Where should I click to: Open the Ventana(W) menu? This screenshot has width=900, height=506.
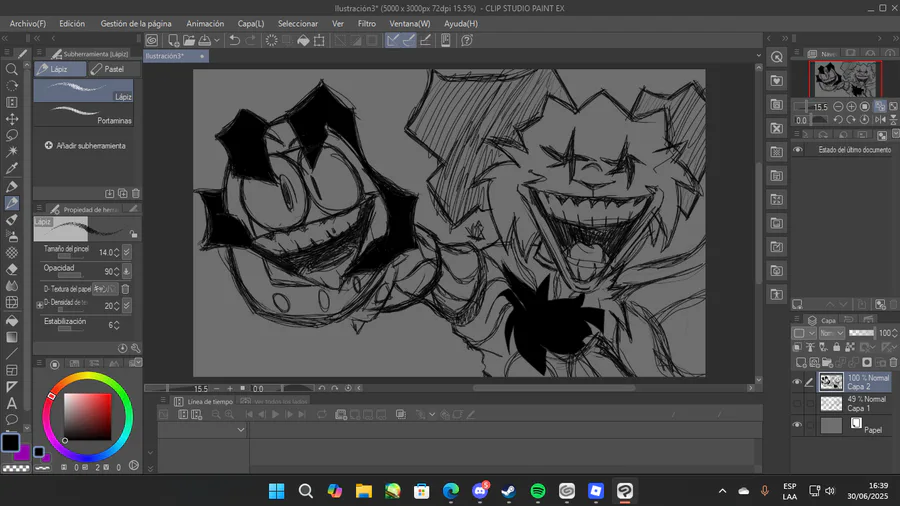409,24
